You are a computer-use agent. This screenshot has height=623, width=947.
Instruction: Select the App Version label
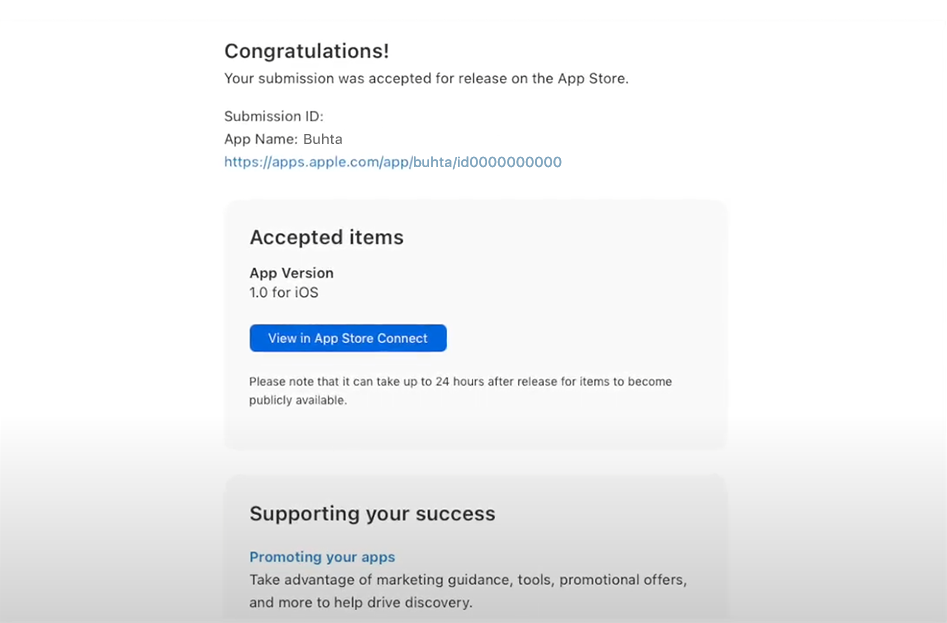click(291, 273)
